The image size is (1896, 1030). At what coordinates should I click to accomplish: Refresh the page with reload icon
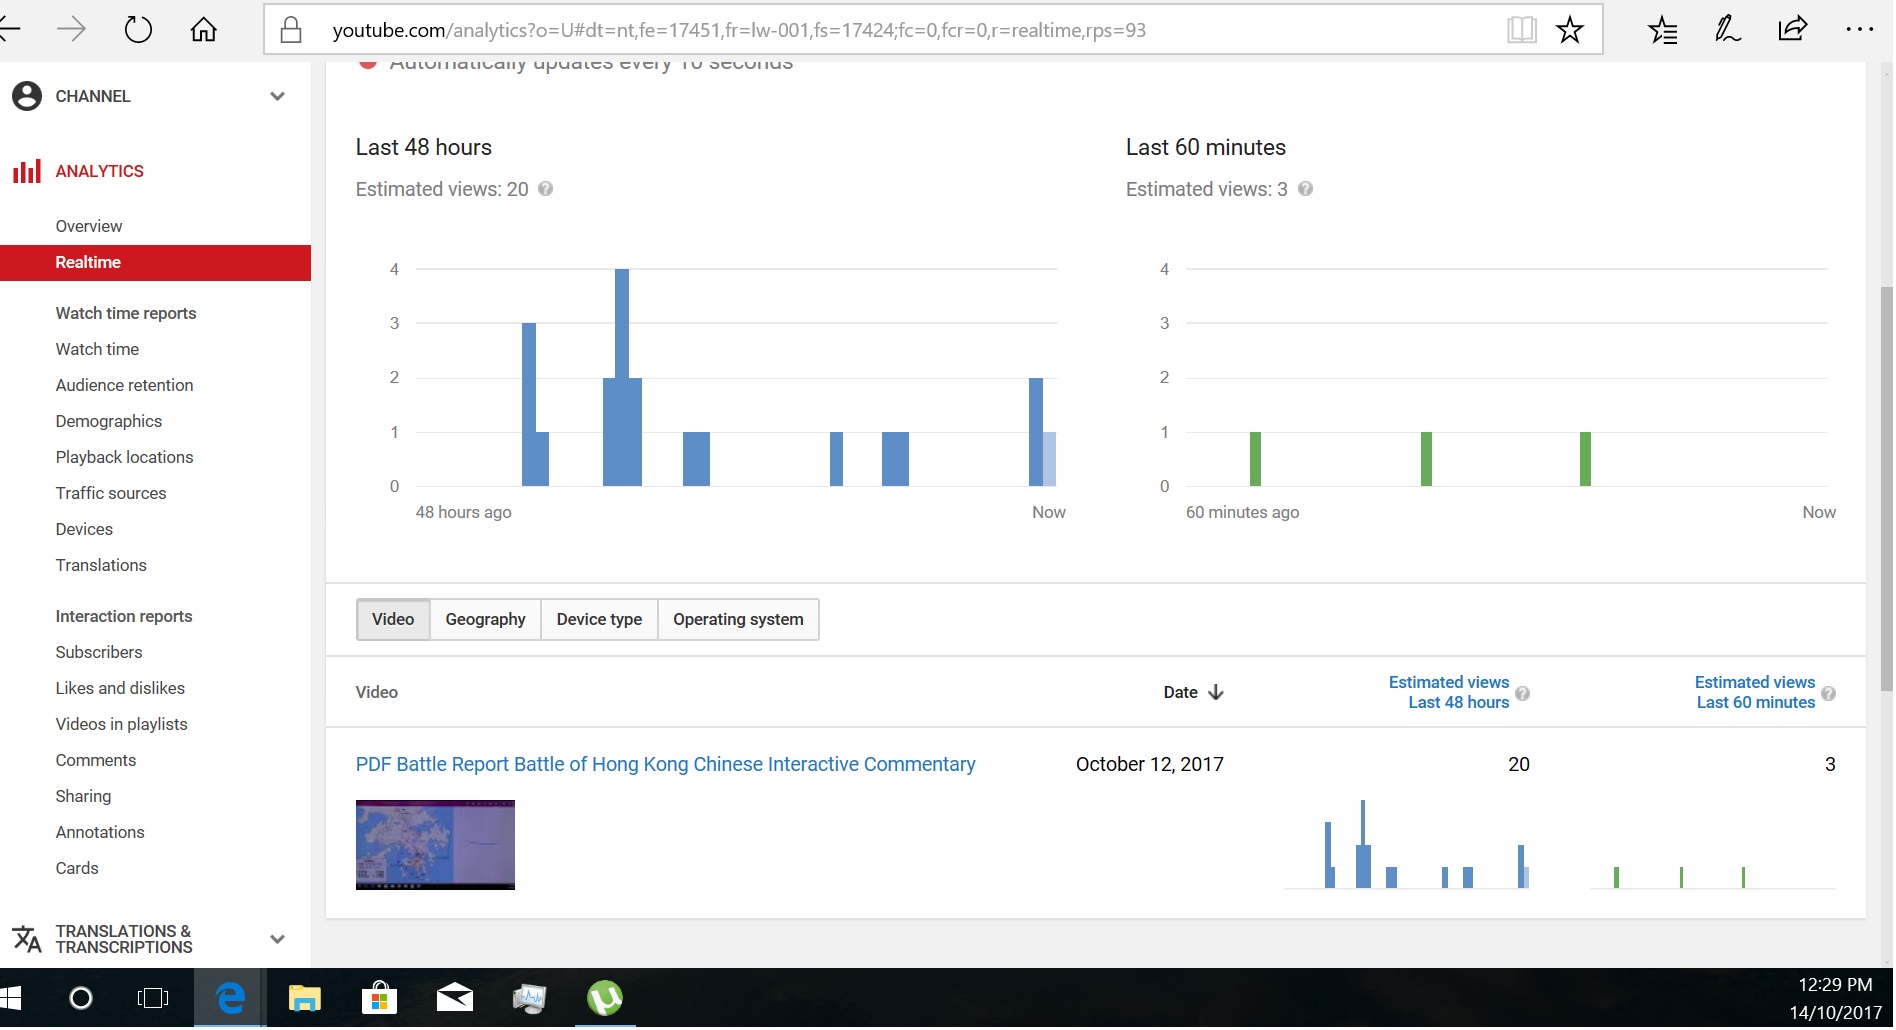138,30
